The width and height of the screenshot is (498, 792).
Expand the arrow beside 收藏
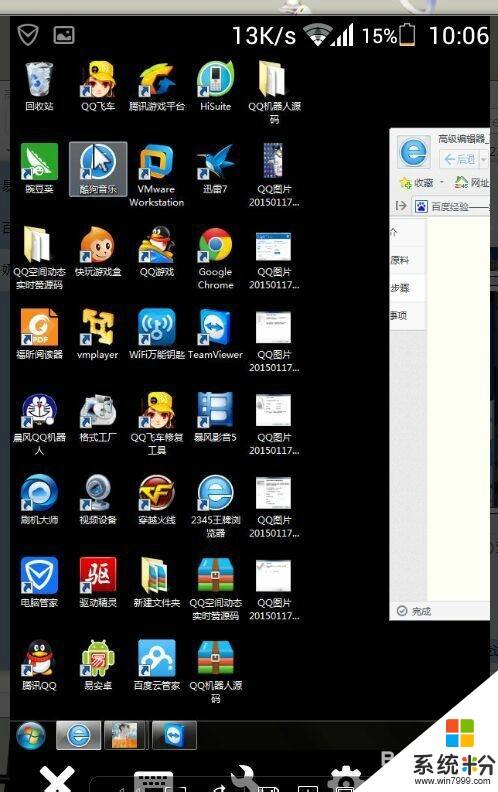[442, 182]
